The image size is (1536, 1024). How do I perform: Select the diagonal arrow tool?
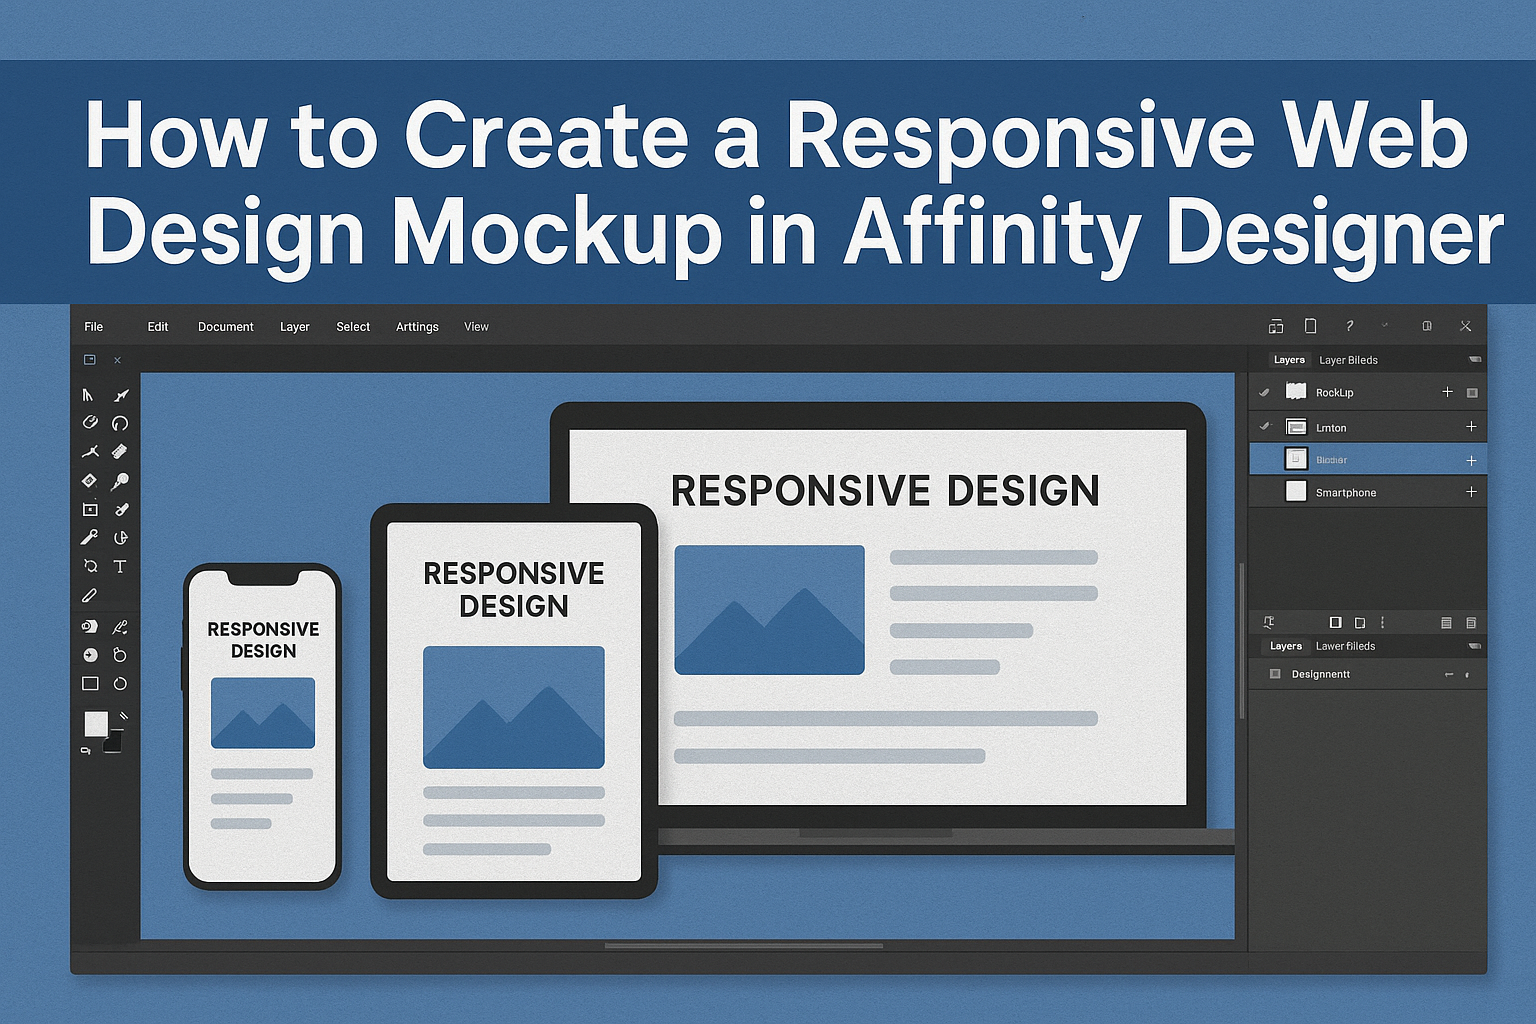[x=121, y=395]
